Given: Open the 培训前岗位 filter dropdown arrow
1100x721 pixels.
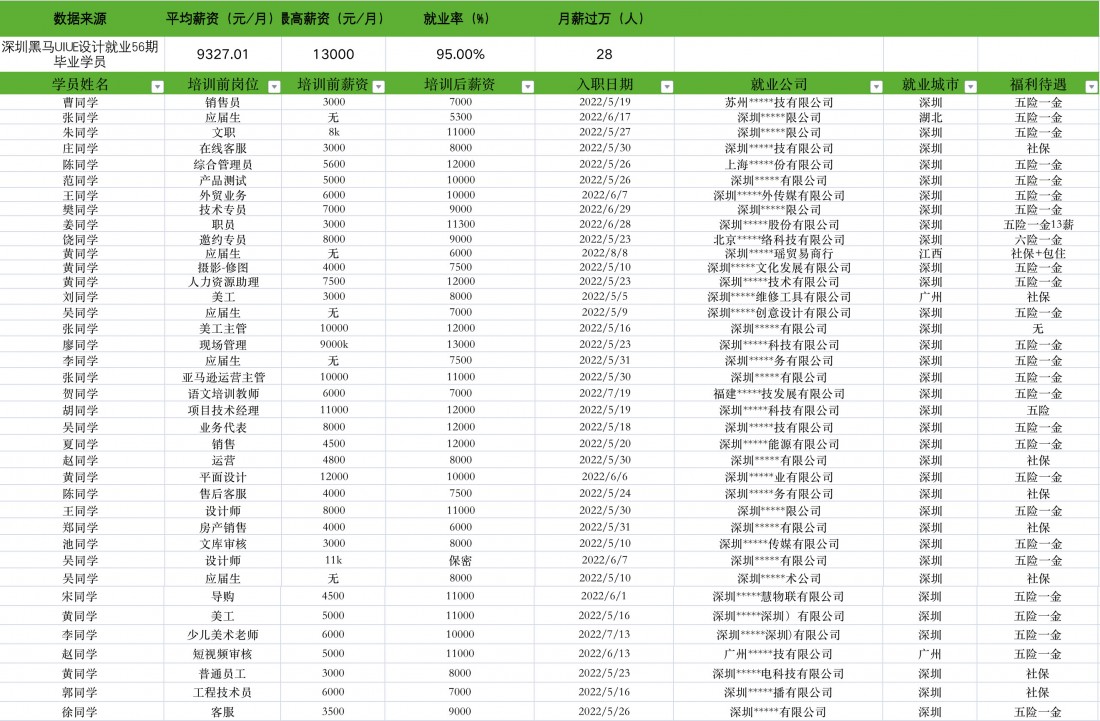Looking at the screenshot, I should pos(272,87).
